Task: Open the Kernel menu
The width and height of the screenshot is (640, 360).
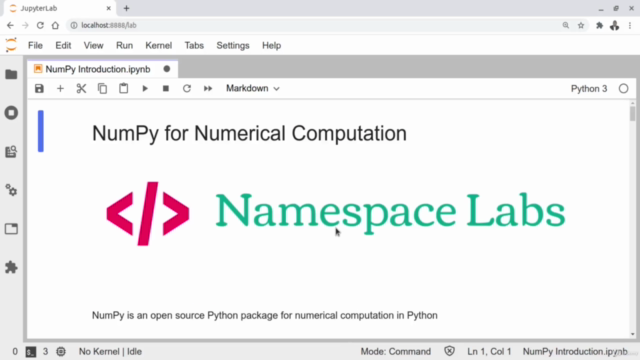Action: (159, 45)
